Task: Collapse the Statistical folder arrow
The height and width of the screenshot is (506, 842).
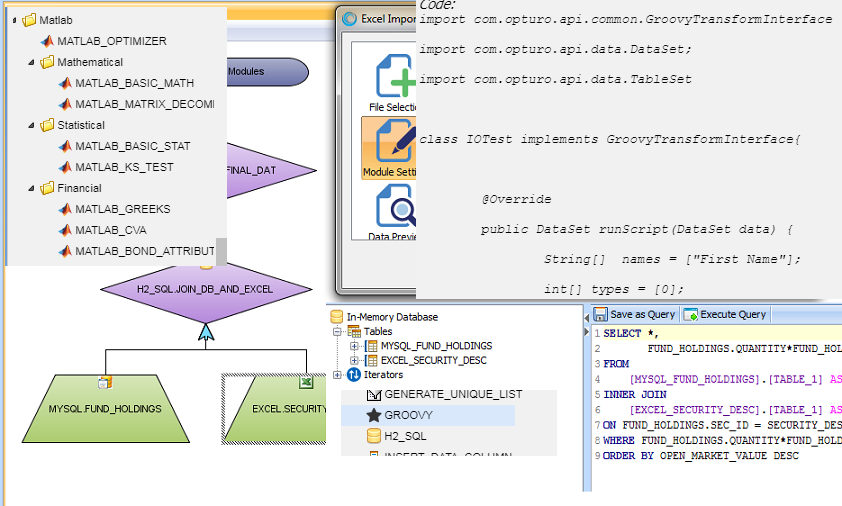Action: [31, 125]
